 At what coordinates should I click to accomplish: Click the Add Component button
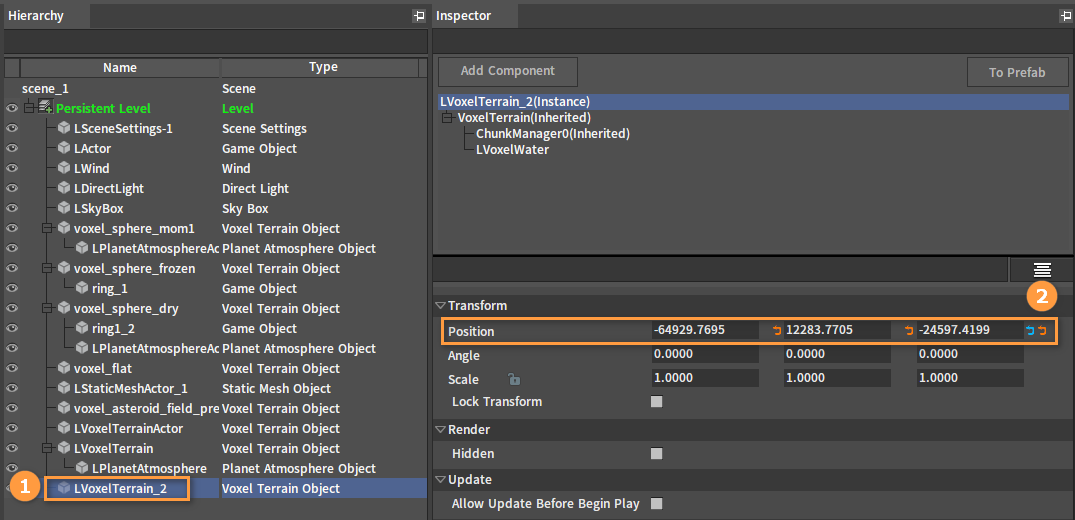coord(508,71)
